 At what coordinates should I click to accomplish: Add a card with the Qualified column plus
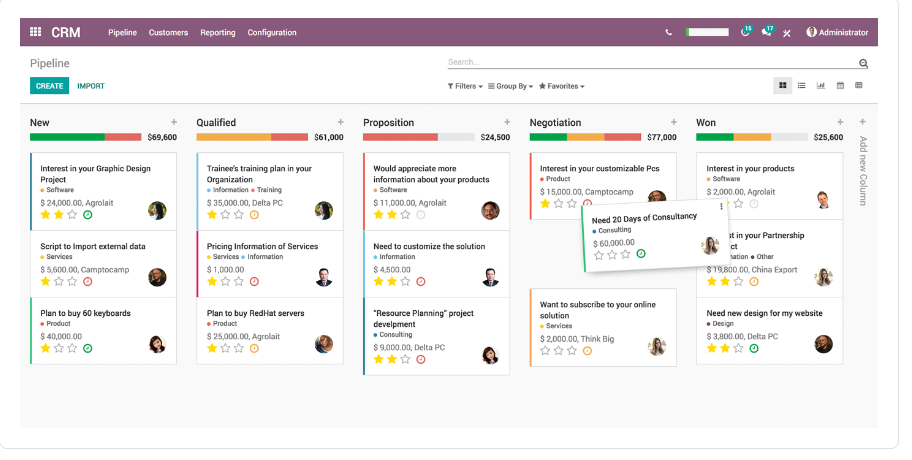[340, 122]
